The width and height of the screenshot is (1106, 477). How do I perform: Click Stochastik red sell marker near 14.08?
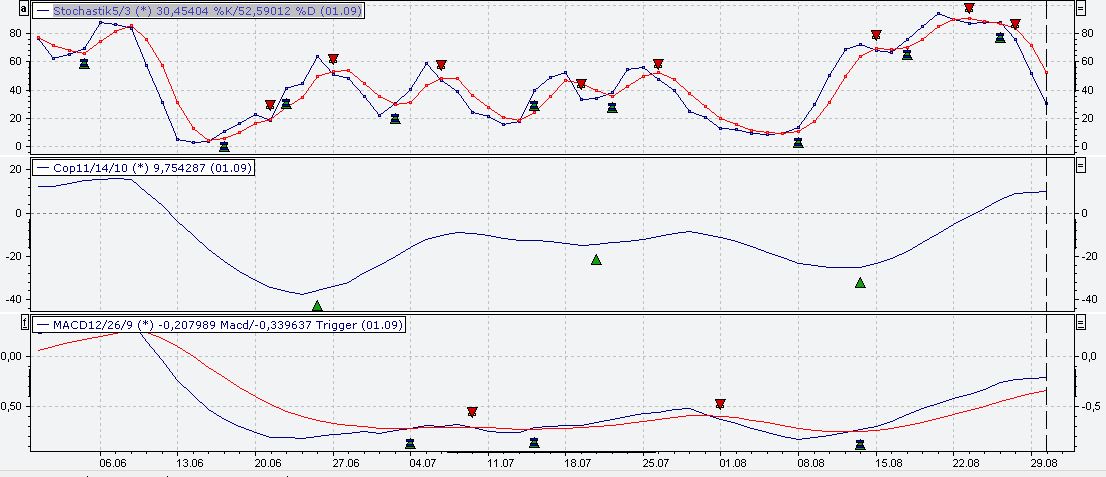coord(876,35)
